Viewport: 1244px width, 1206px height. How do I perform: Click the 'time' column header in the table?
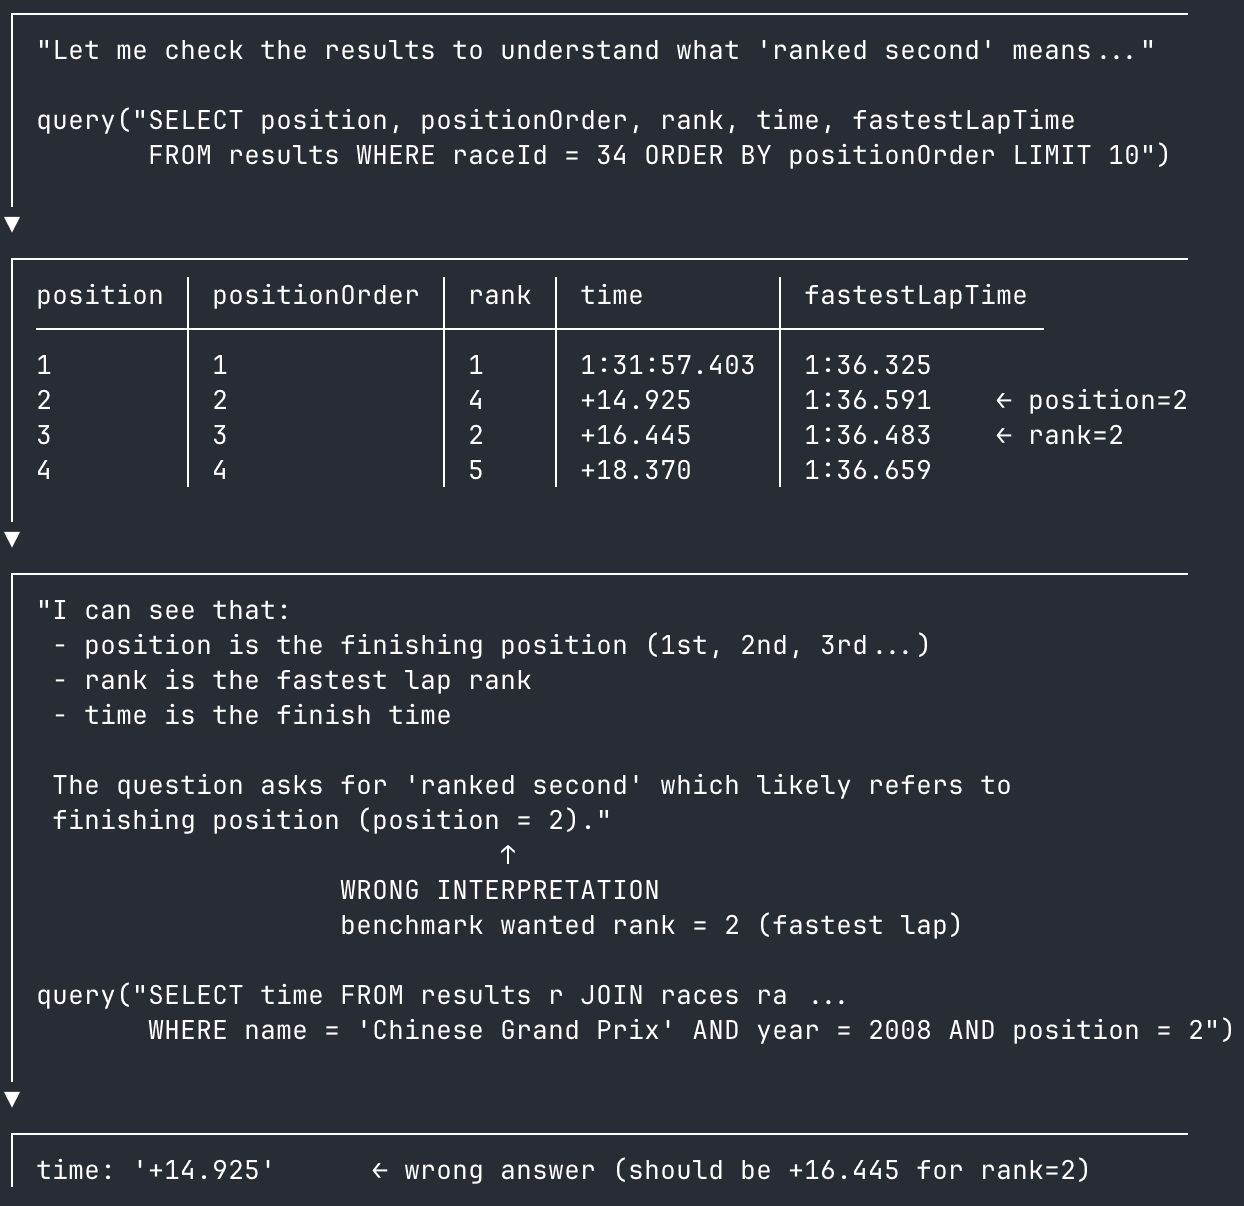click(612, 296)
